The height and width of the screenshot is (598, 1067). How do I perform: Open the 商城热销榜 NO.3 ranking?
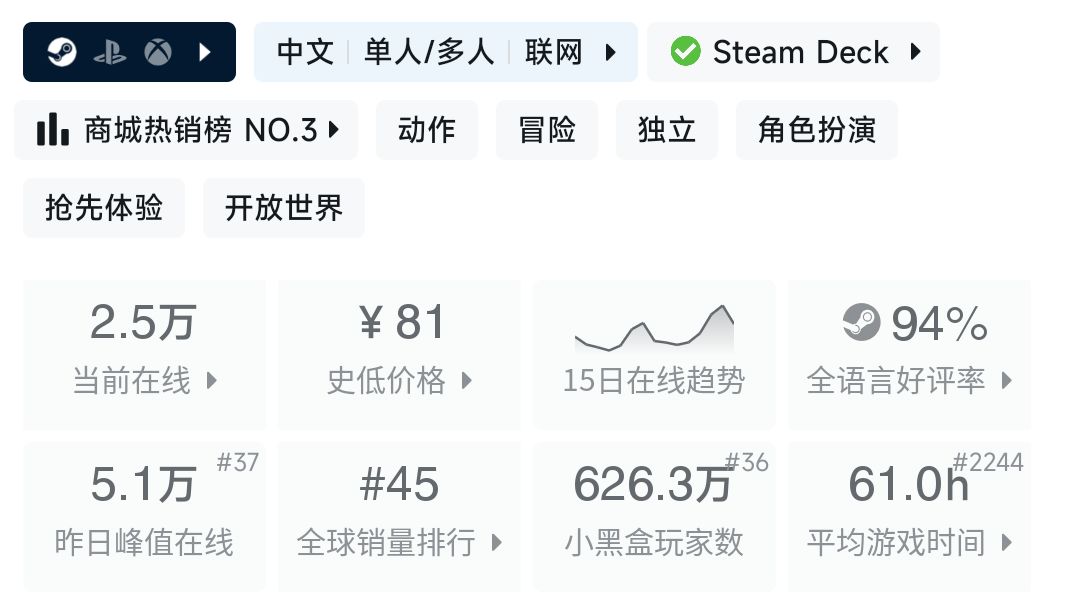pyautogui.click(x=200, y=130)
